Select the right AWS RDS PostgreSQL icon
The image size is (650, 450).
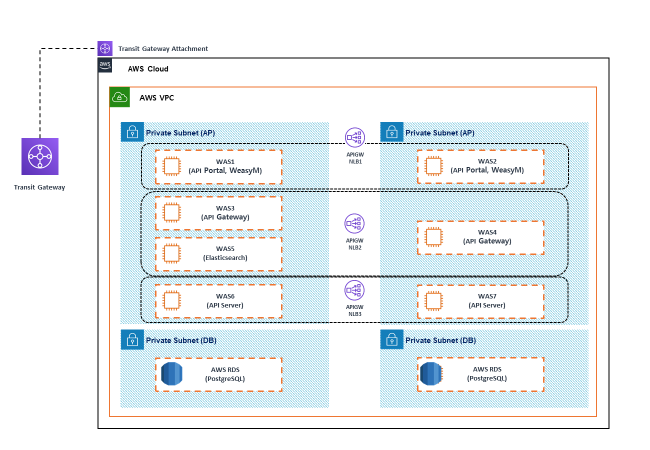pos(433,374)
